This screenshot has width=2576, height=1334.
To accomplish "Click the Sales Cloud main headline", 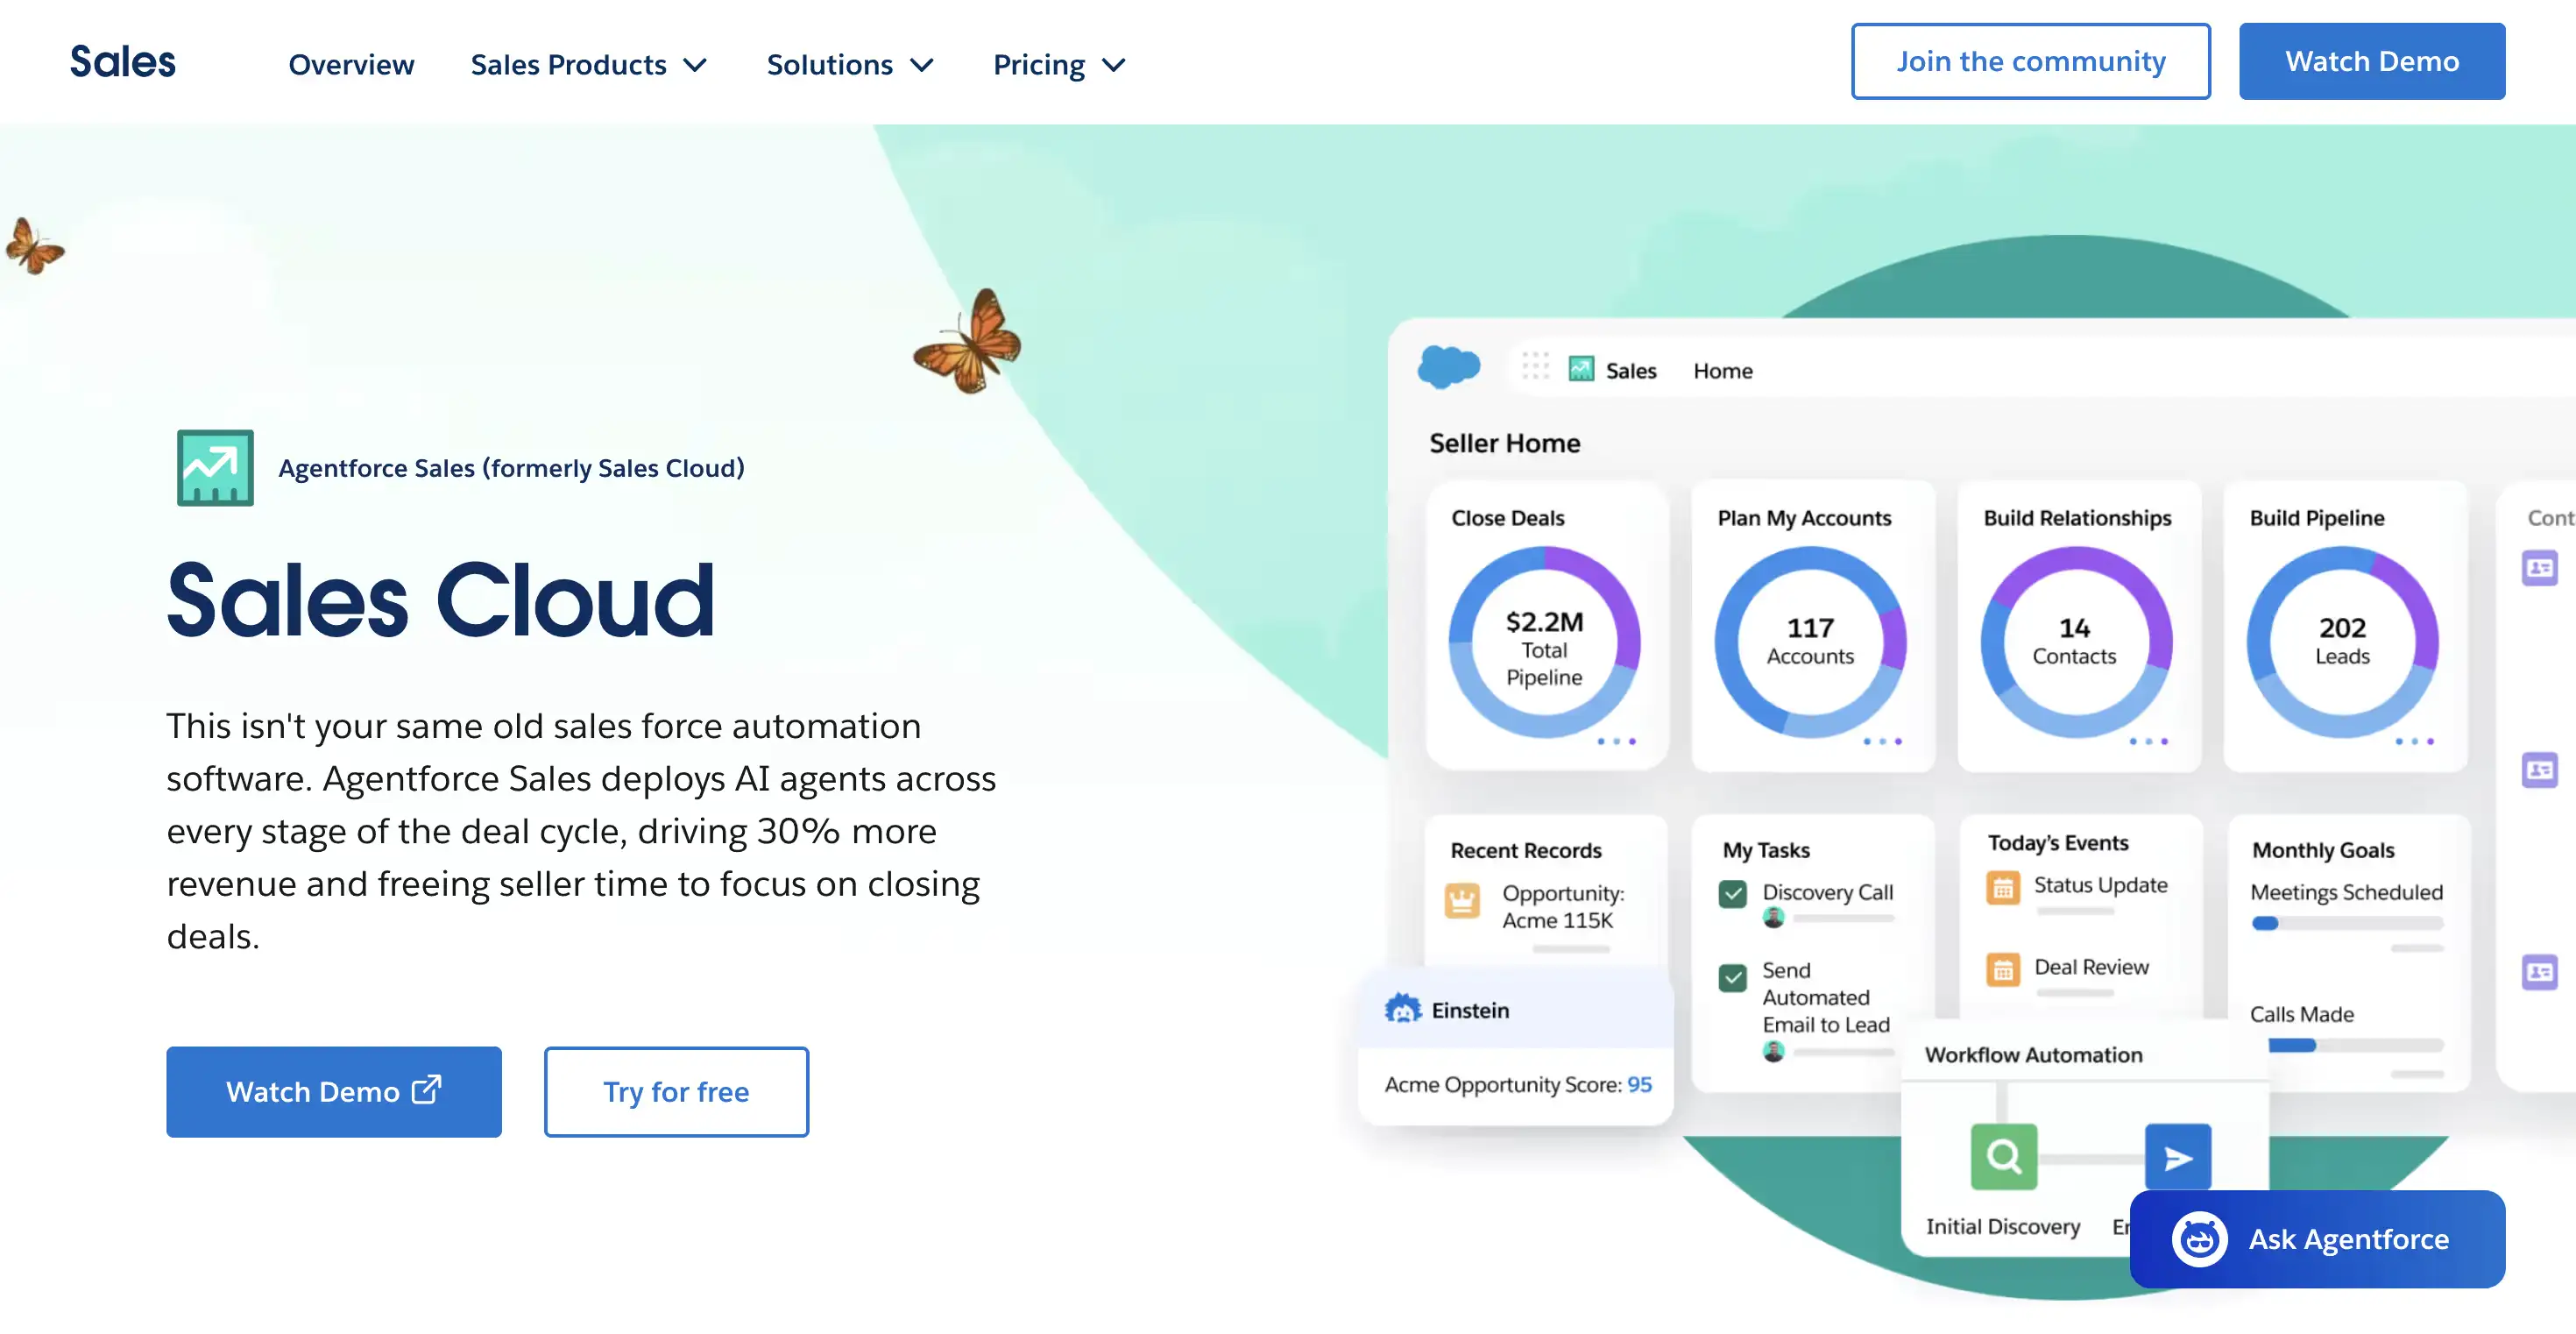I will click(x=441, y=600).
